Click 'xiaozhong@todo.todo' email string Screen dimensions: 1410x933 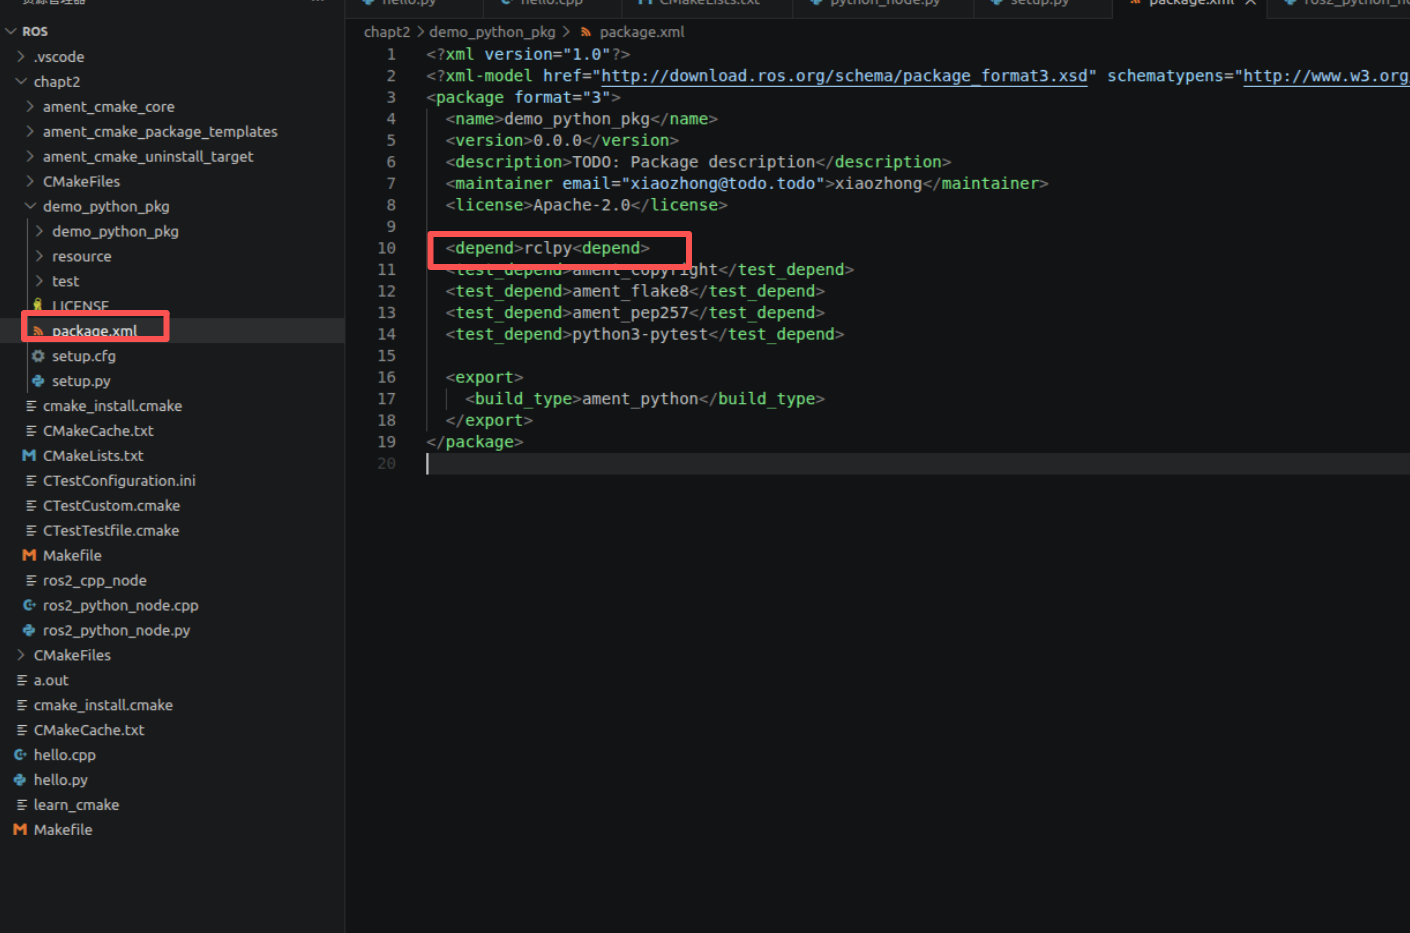tap(723, 183)
